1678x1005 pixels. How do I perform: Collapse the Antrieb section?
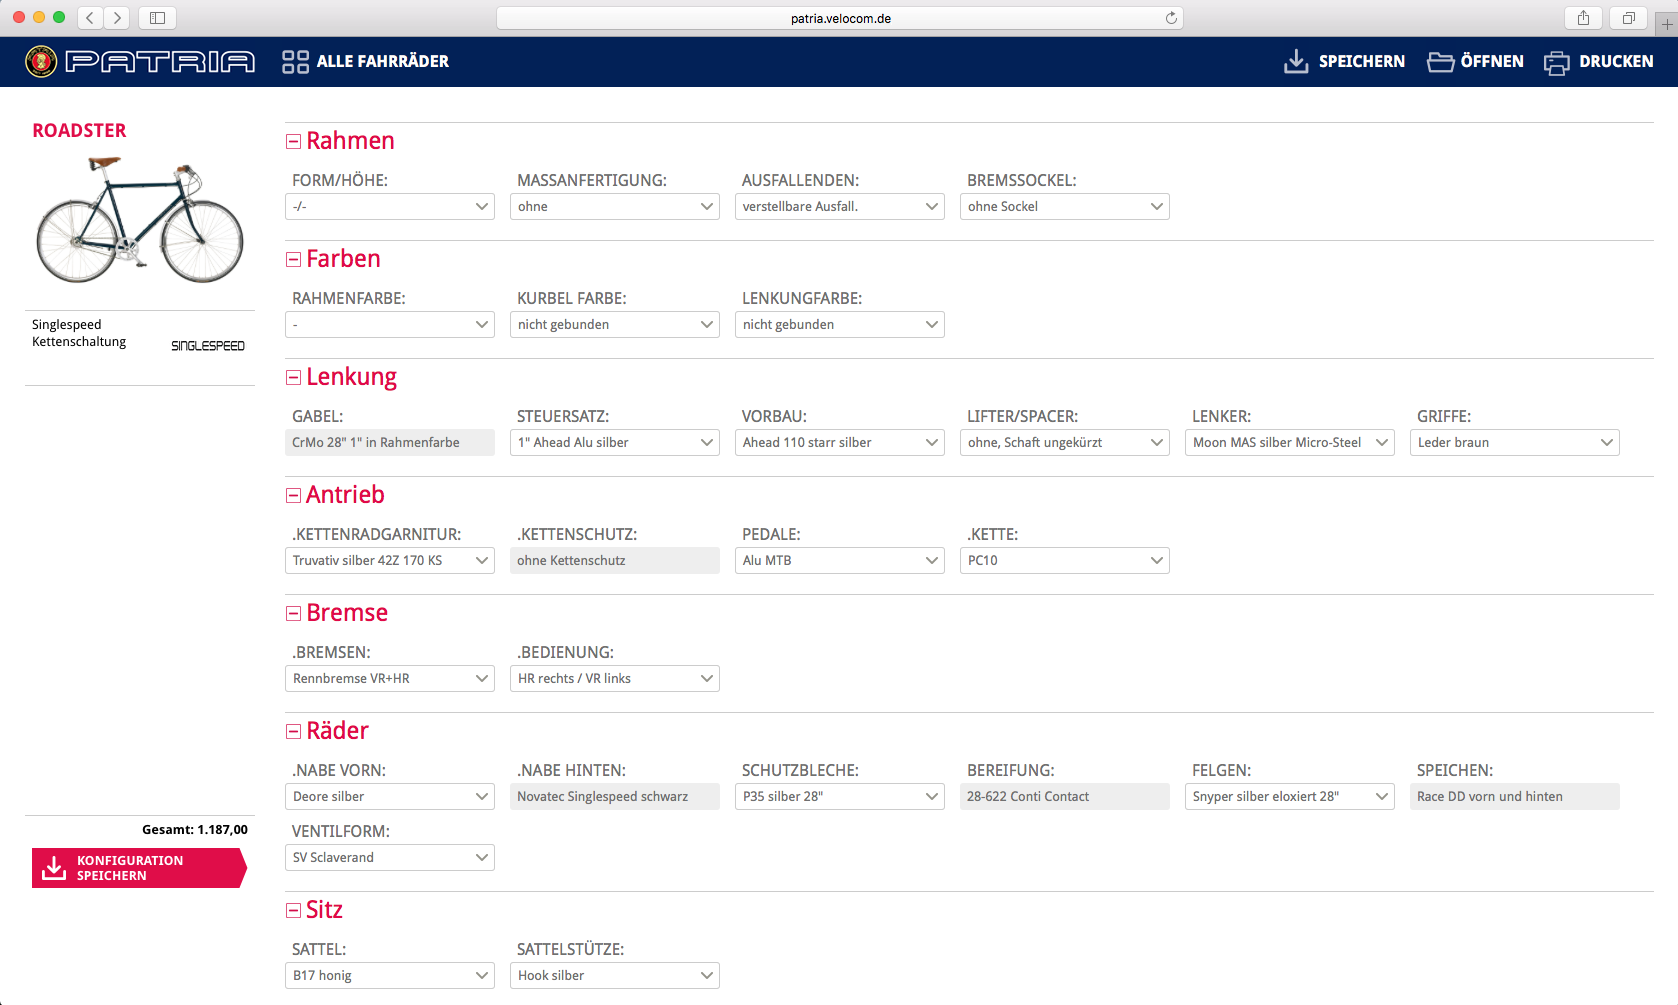coord(294,496)
